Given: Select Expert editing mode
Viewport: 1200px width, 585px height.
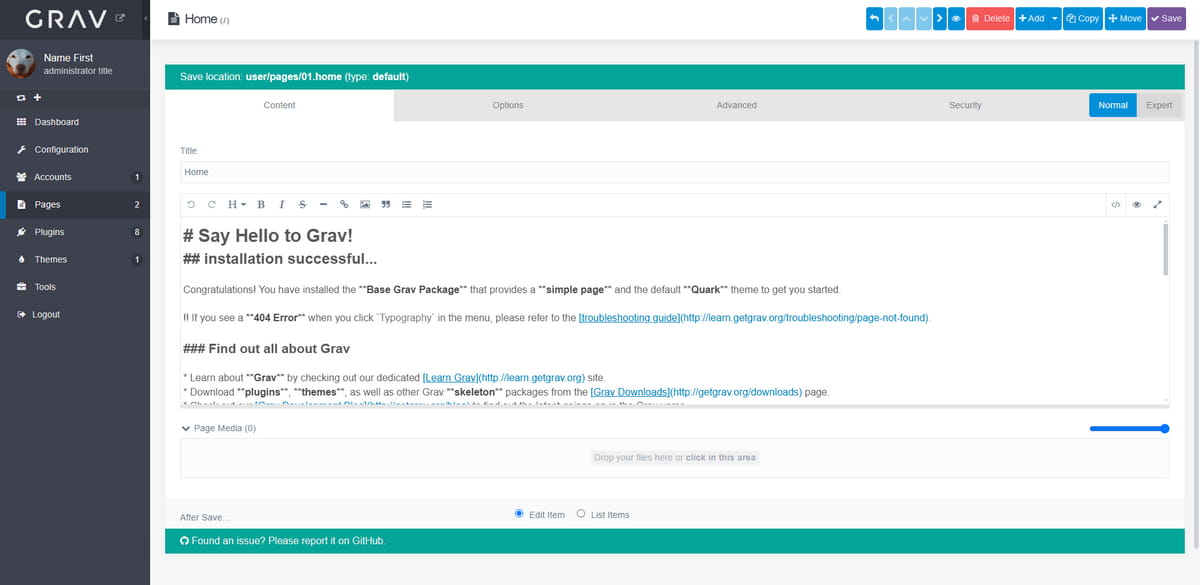Looking at the screenshot, I should pyautogui.click(x=1159, y=105).
